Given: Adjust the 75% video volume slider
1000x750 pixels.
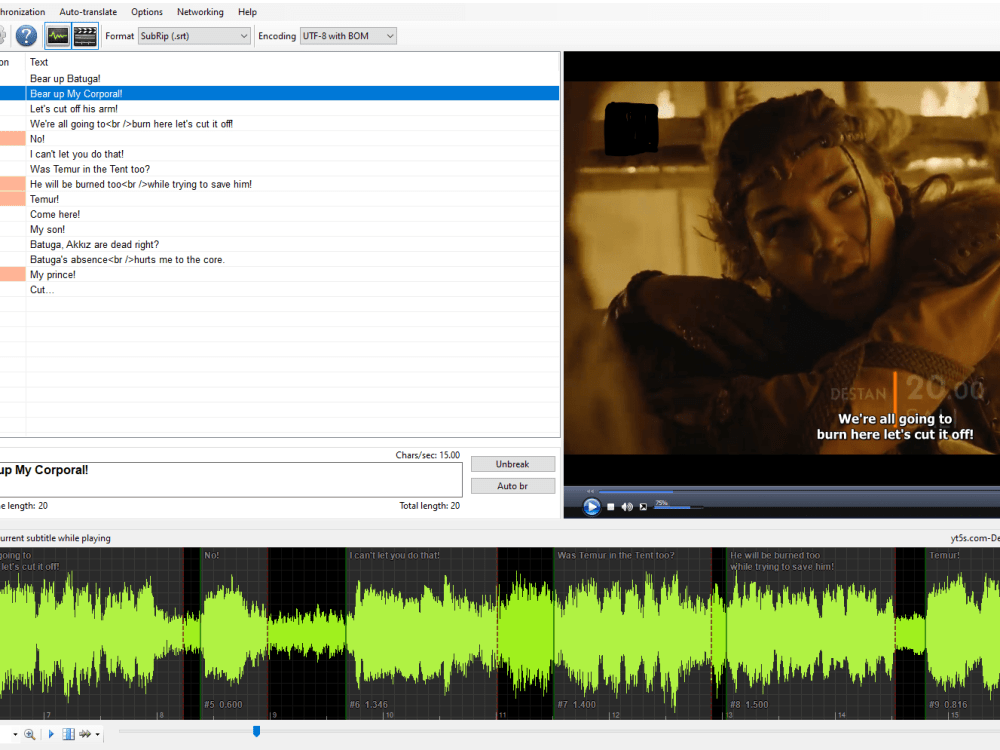Looking at the screenshot, I should point(678,508).
